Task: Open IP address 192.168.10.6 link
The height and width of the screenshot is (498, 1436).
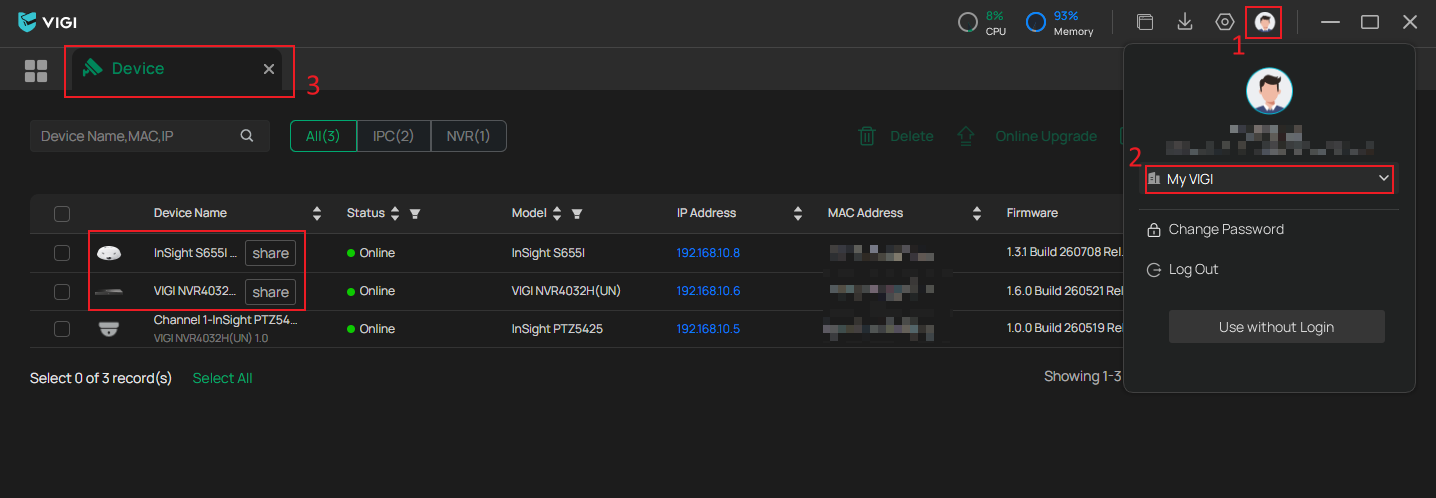Action: pyautogui.click(x=708, y=291)
